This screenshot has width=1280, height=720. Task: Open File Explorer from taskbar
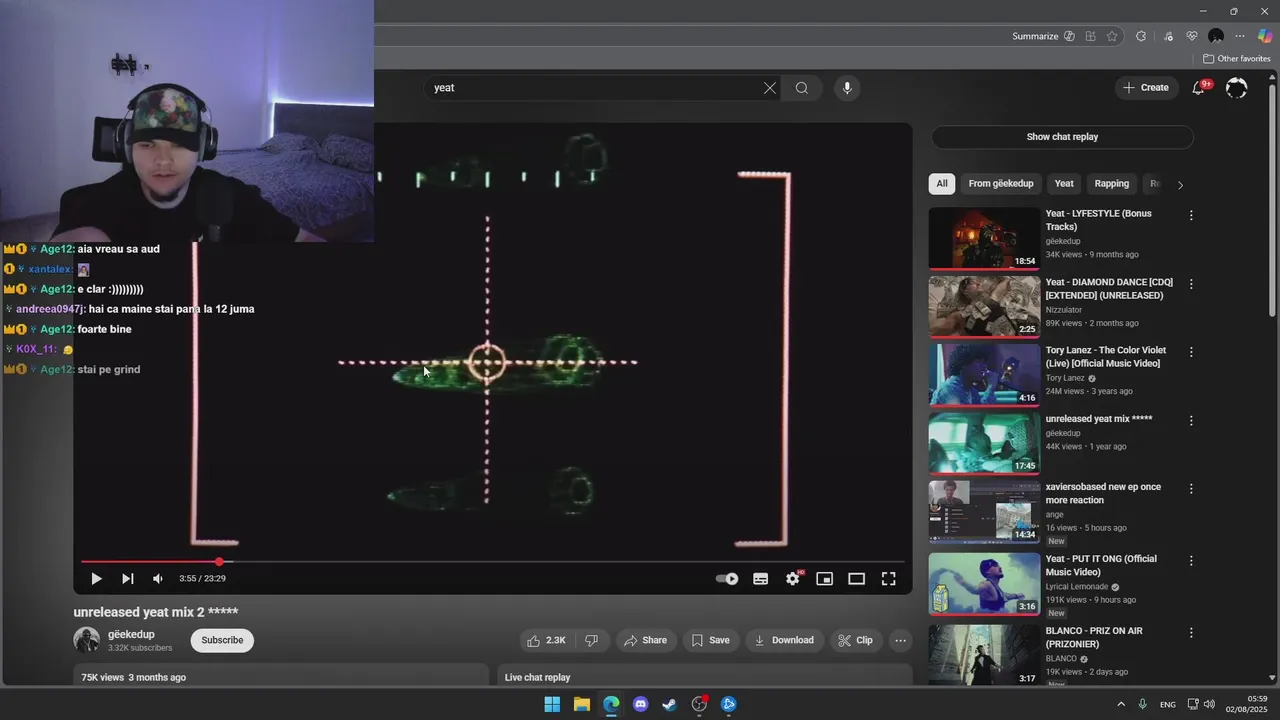tap(582, 704)
